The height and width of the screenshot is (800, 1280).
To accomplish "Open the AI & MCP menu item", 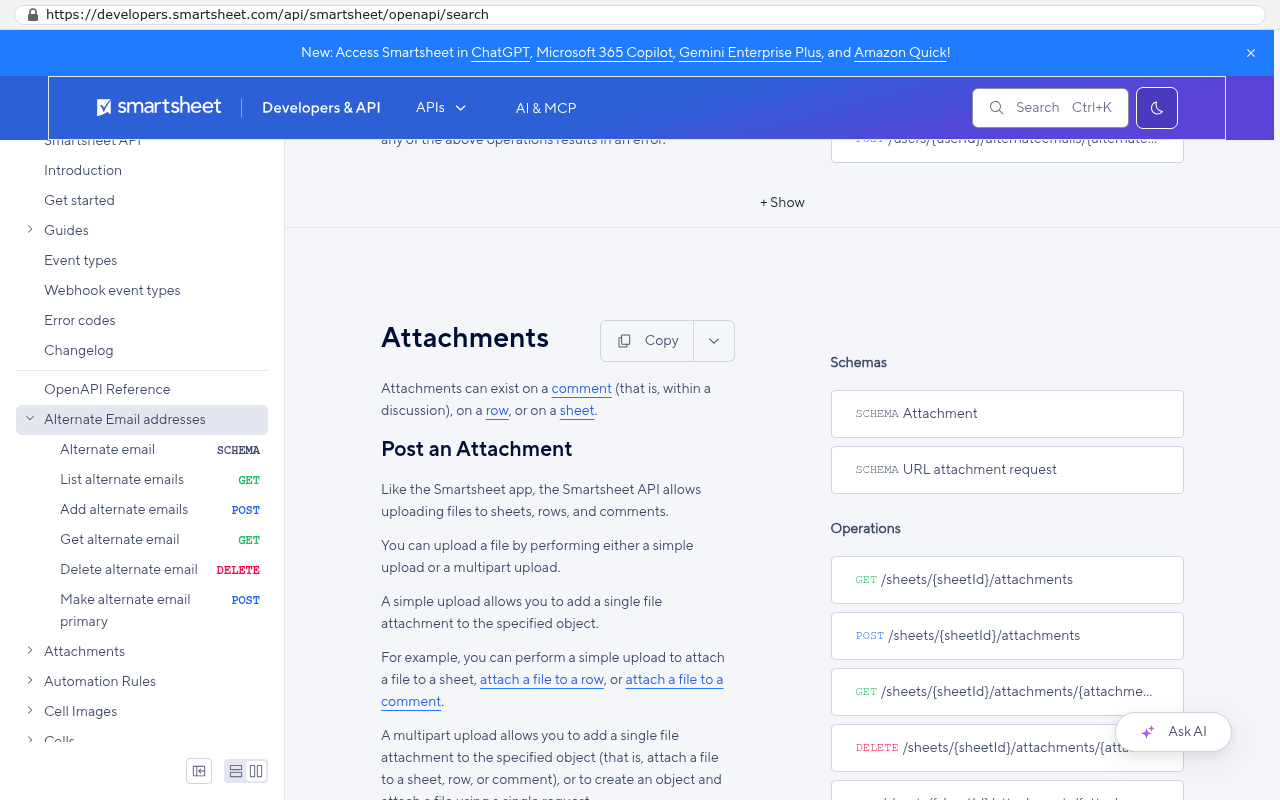I will coord(546,108).
